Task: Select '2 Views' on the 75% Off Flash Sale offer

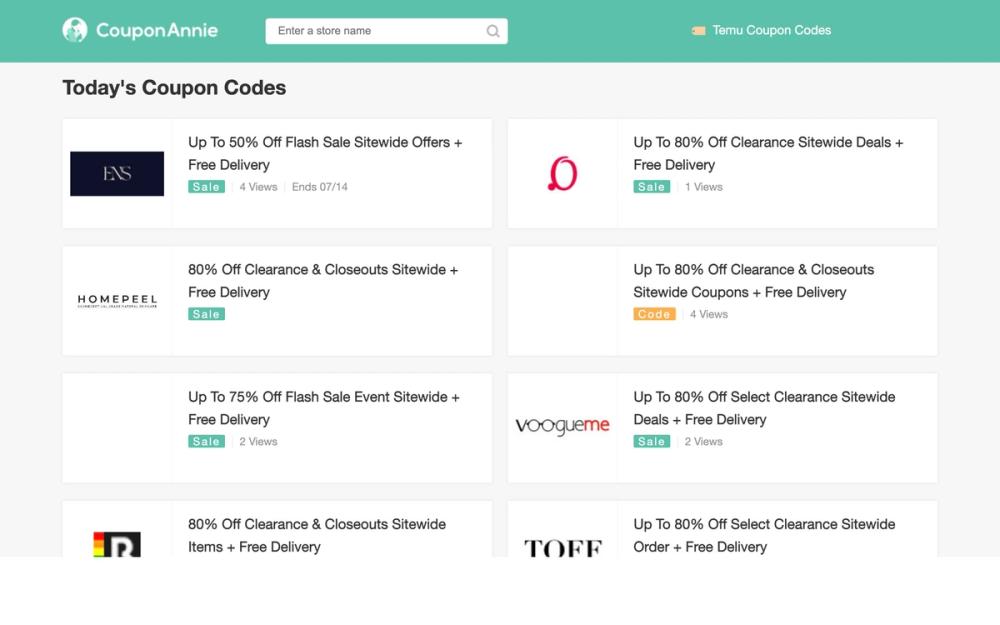Action: point(258,441)
